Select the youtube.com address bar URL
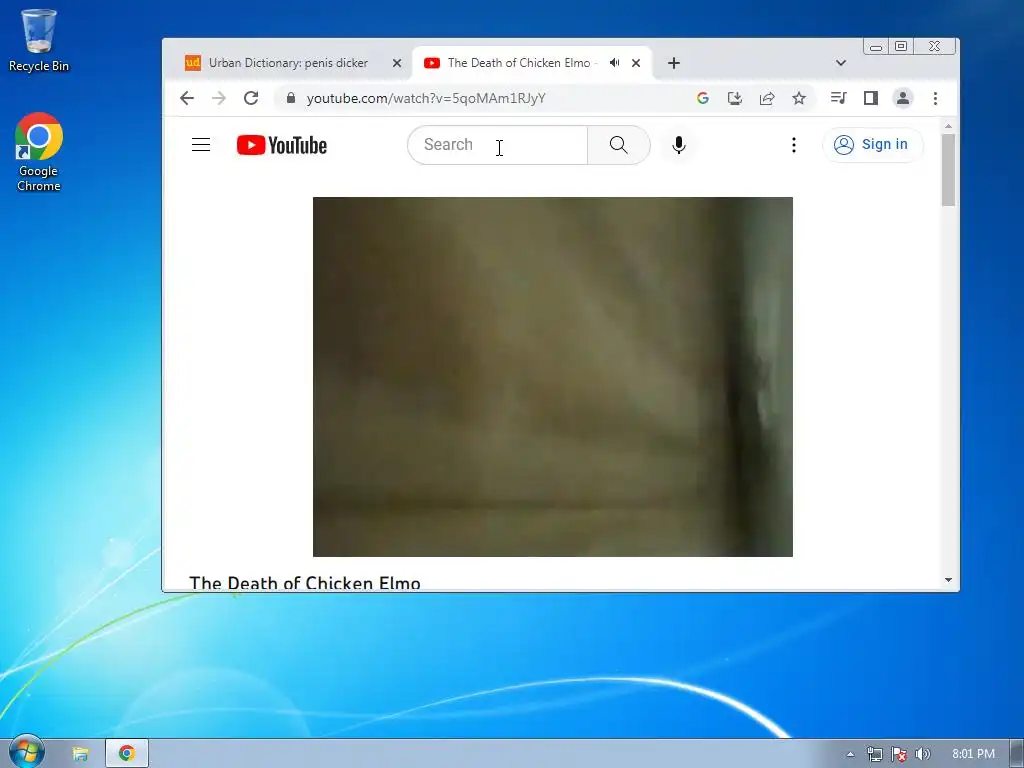1024x768 pixels. (426, 98)
